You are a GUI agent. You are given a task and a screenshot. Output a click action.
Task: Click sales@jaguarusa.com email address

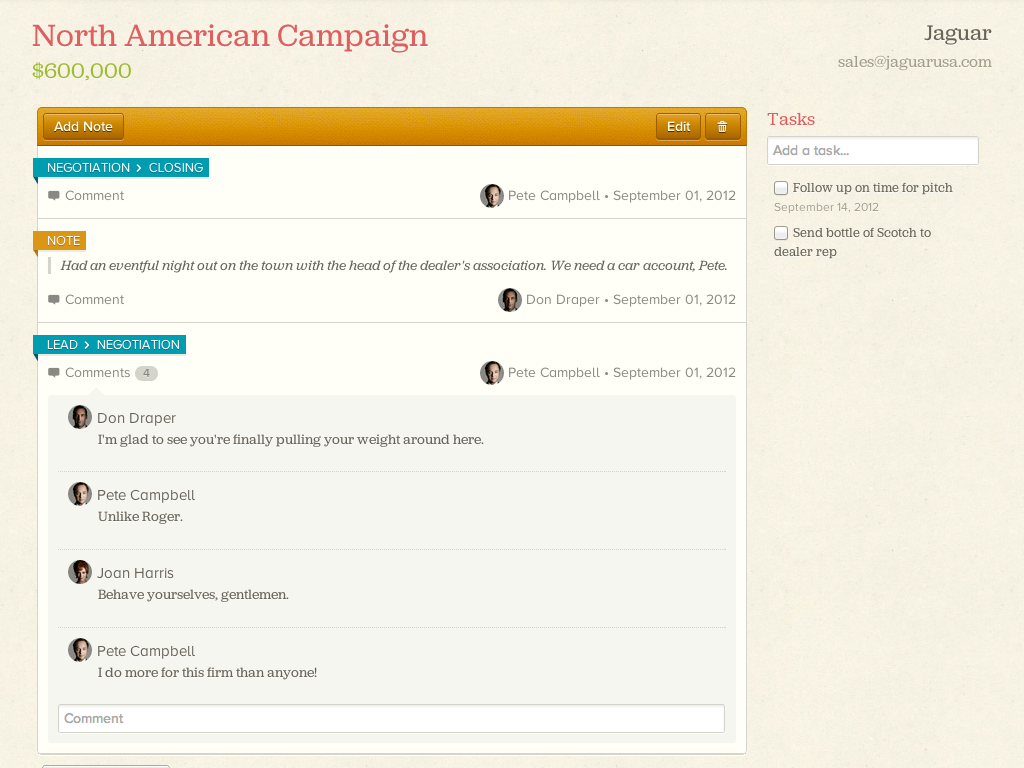[x=914, y=62]
